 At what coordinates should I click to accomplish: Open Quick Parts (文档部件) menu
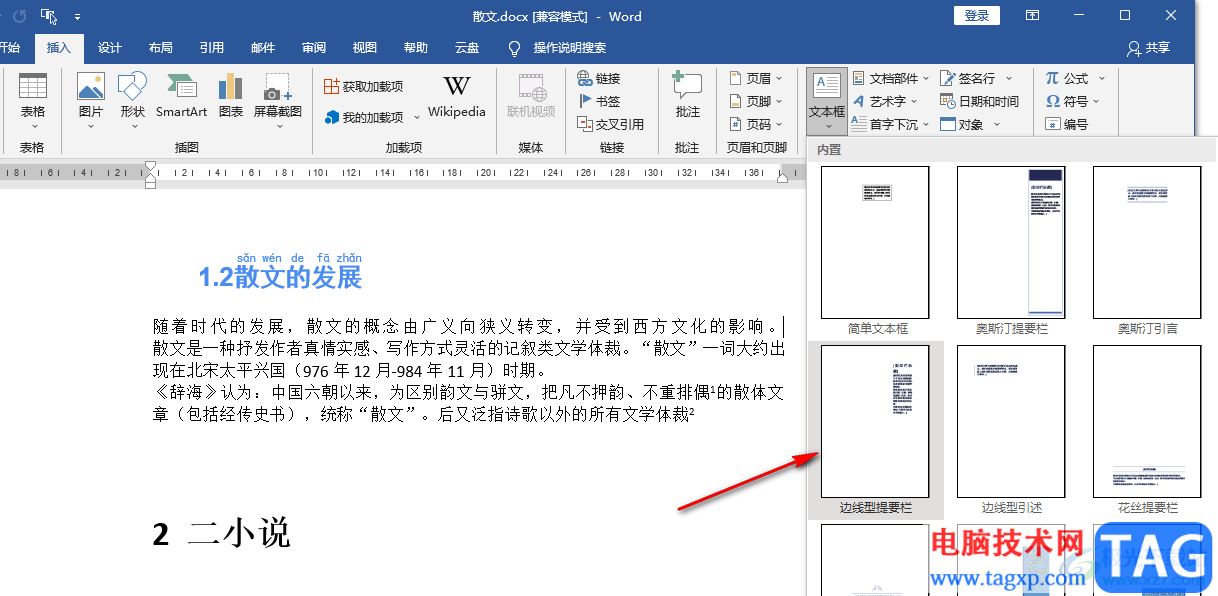click(x=891, y=78)
